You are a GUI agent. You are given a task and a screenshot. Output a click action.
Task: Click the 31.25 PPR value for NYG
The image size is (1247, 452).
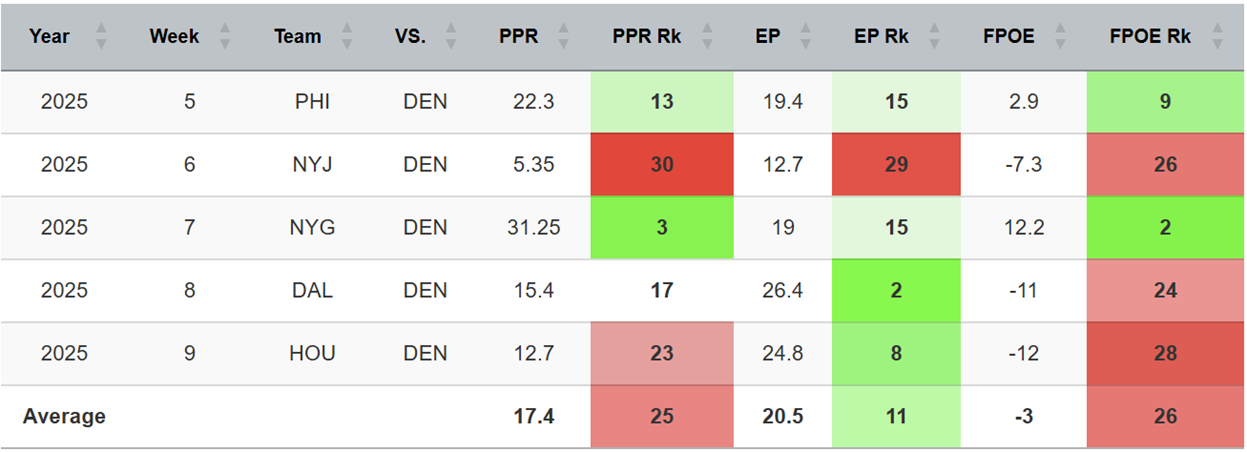[534, 227]
